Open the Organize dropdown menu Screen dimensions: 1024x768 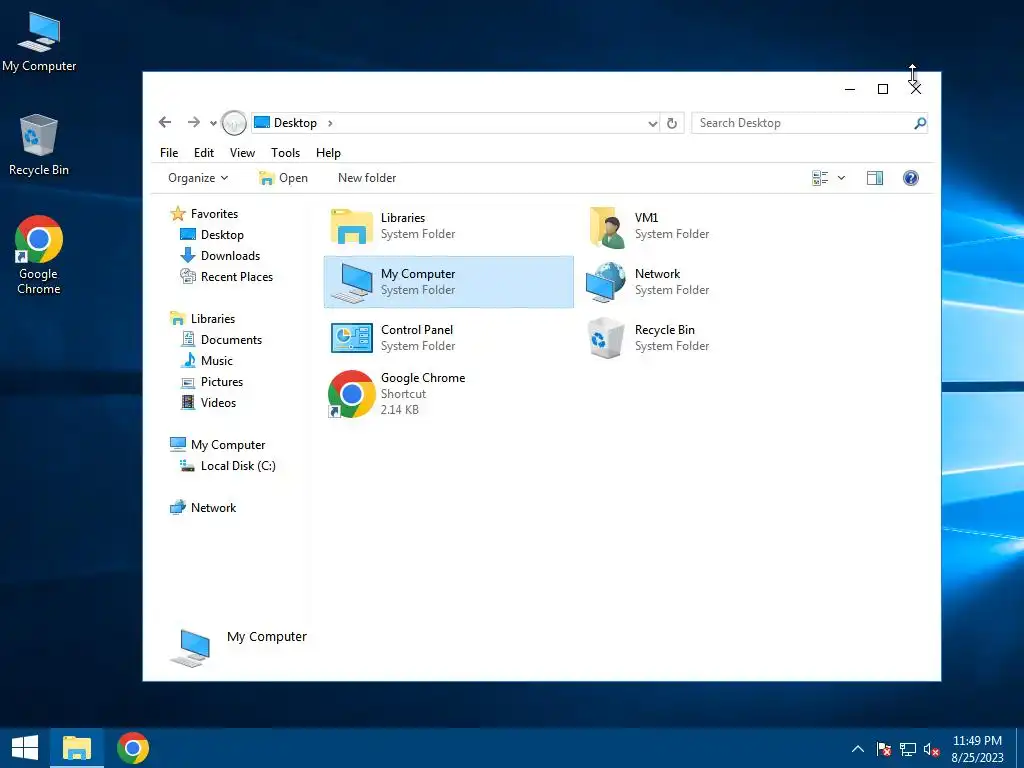(198, 178)
